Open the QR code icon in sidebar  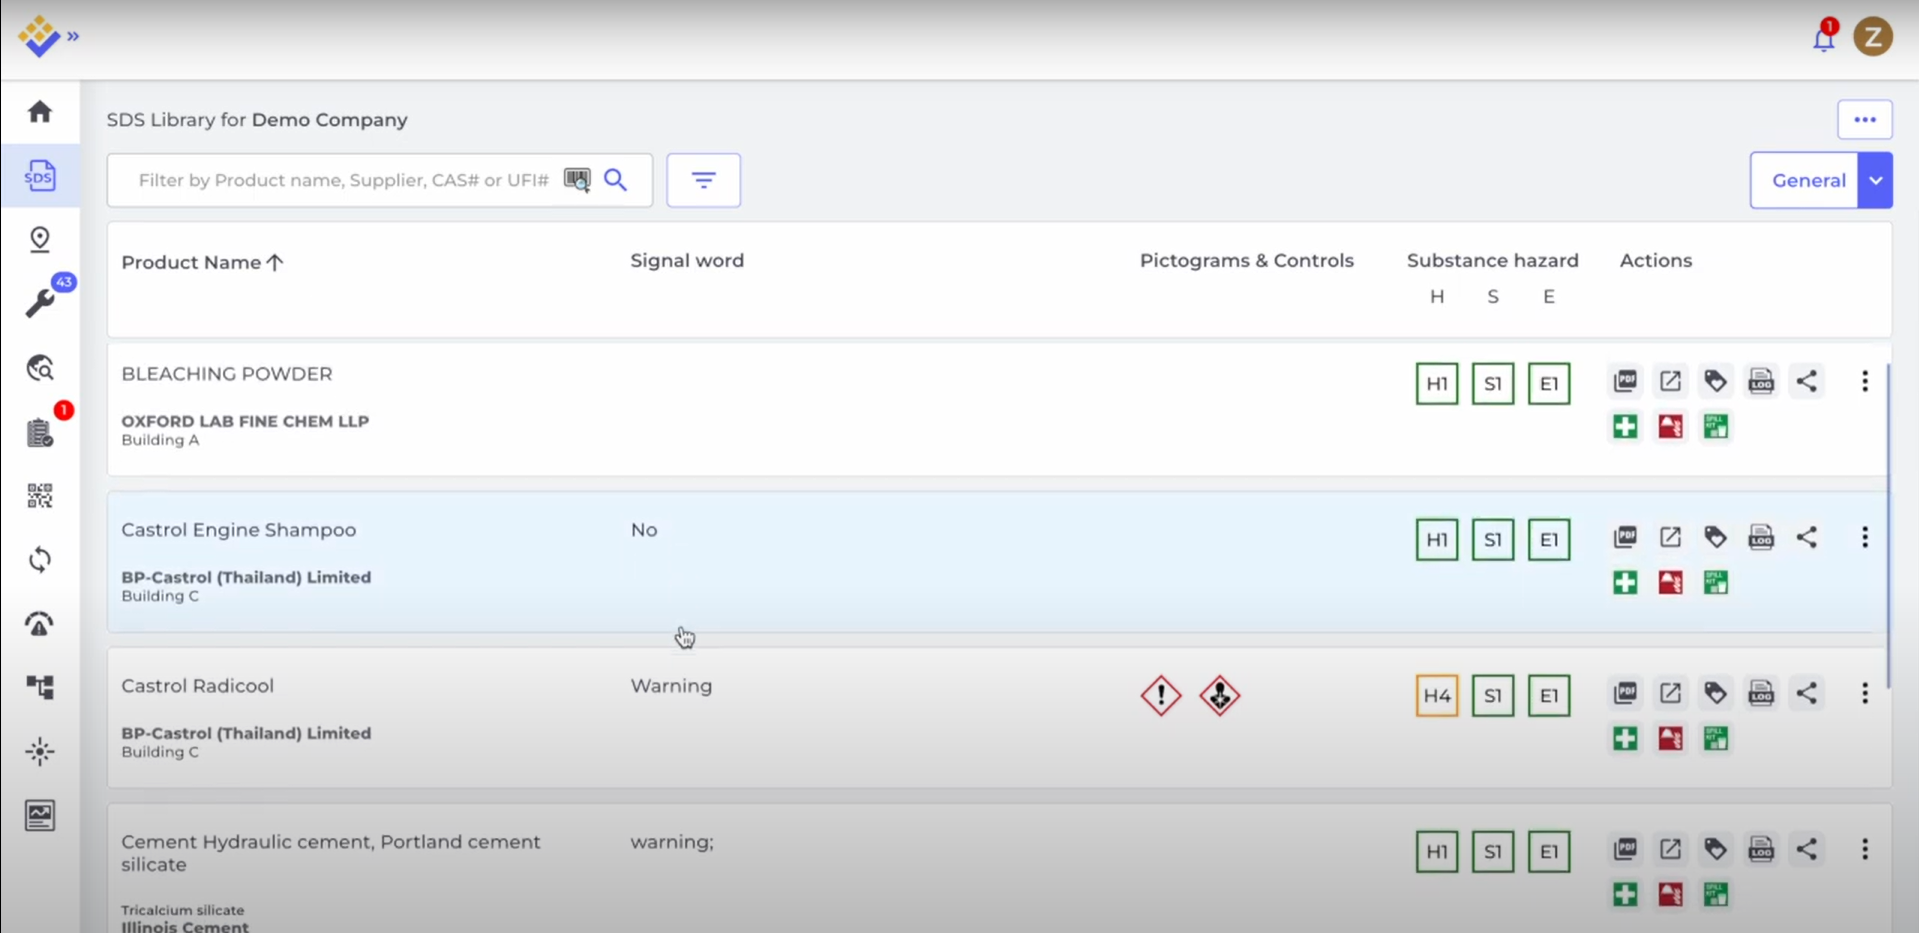coord(40,496)
